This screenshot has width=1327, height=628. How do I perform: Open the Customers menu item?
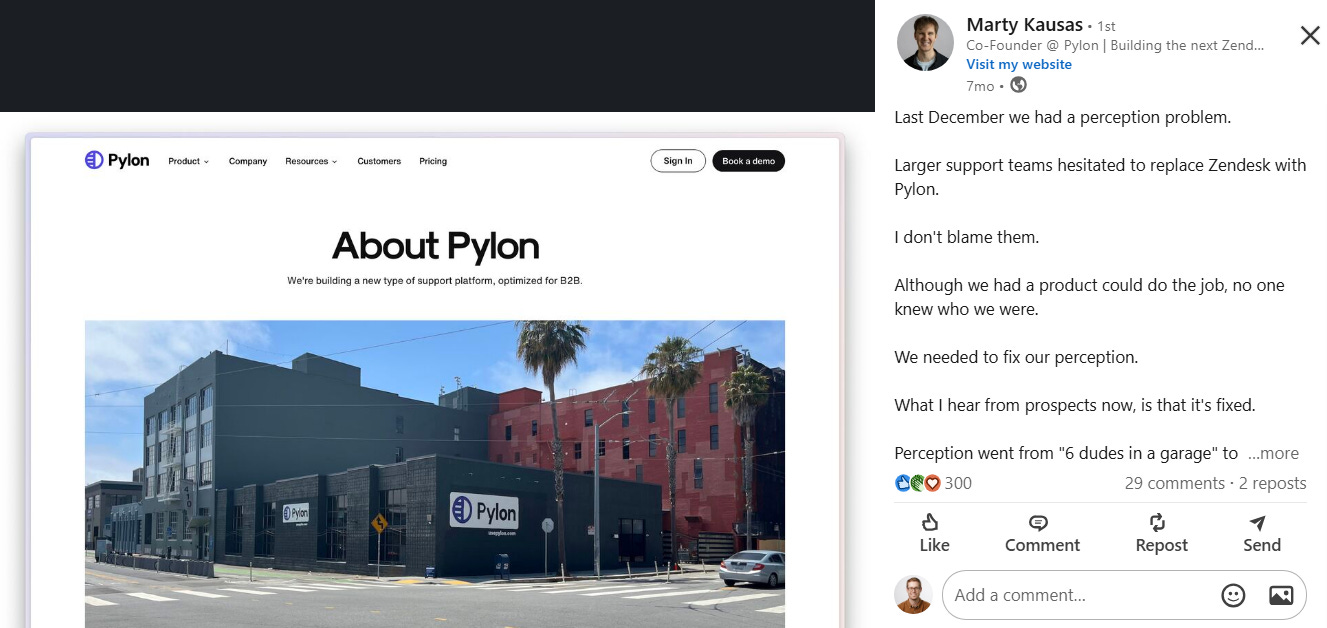click(x=379, y=161)
